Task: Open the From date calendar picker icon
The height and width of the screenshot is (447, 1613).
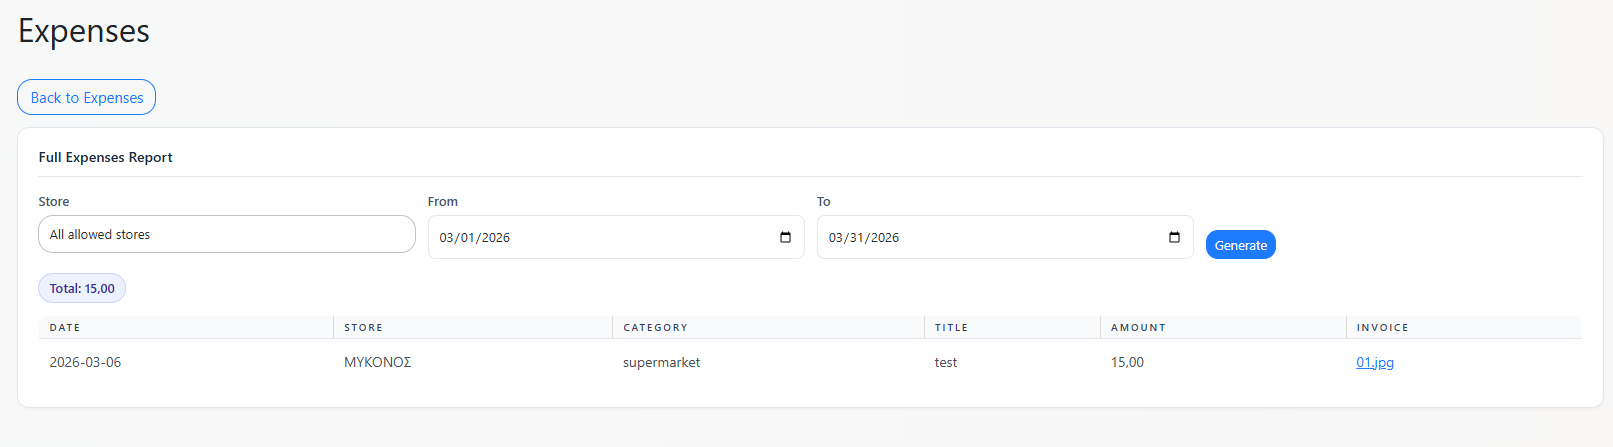Action: click(785, 237)
